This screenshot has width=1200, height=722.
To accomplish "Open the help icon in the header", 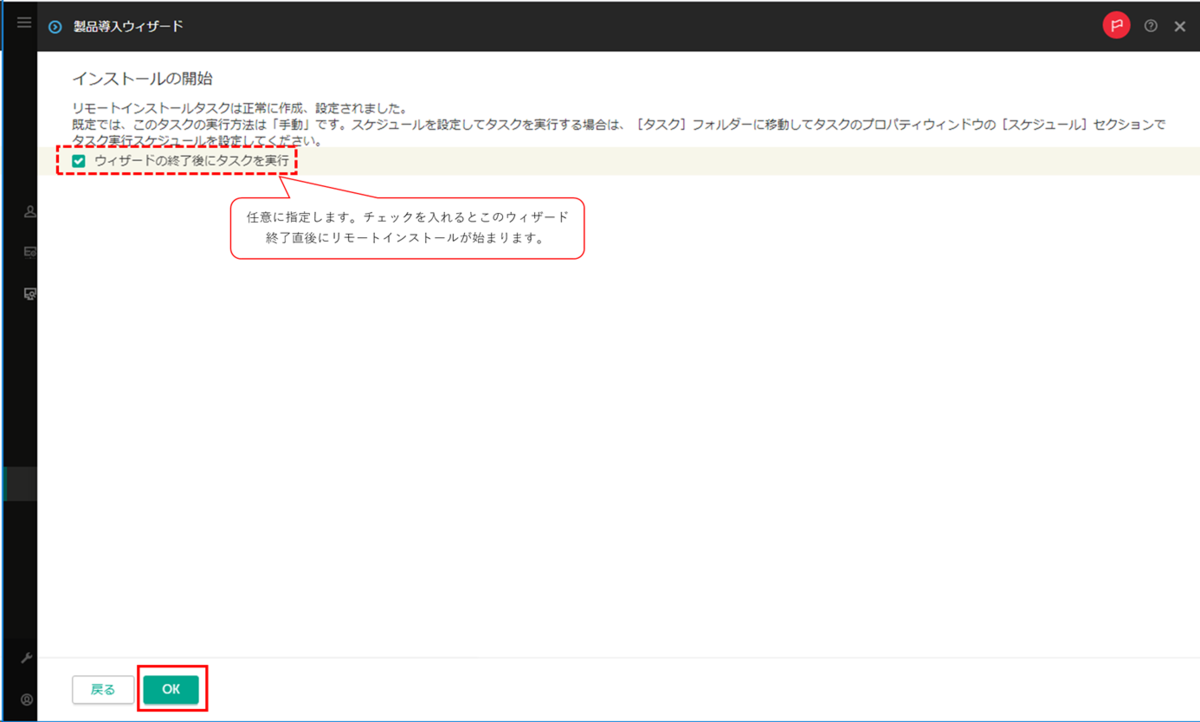I will pos(1151,24).
